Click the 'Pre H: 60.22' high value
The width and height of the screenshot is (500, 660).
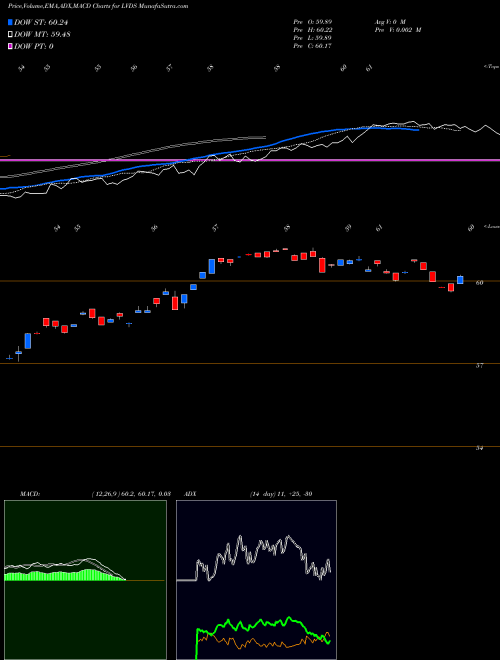(314, 30)
